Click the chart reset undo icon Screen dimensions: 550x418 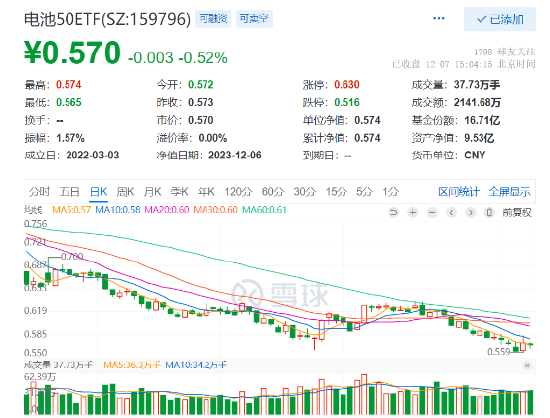394,213
